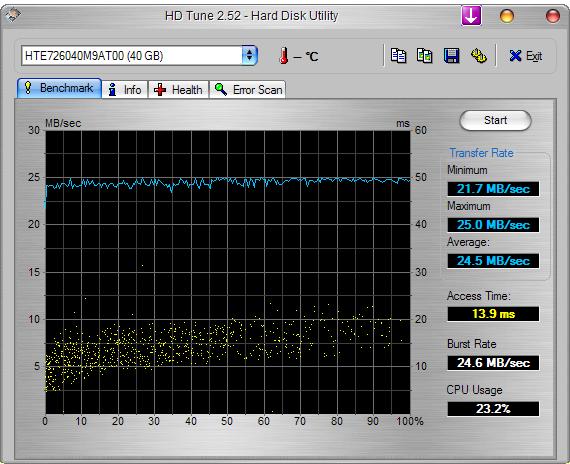Open the options gear icon
The image size is (570, 464).
coord(479,56)
